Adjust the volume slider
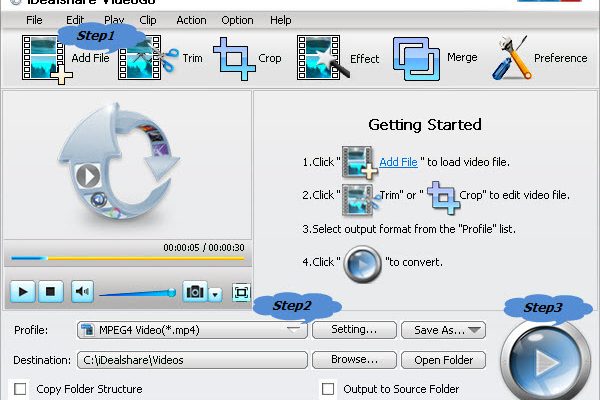The width and height of the screenshot is (600, 400). click(138, 293)
